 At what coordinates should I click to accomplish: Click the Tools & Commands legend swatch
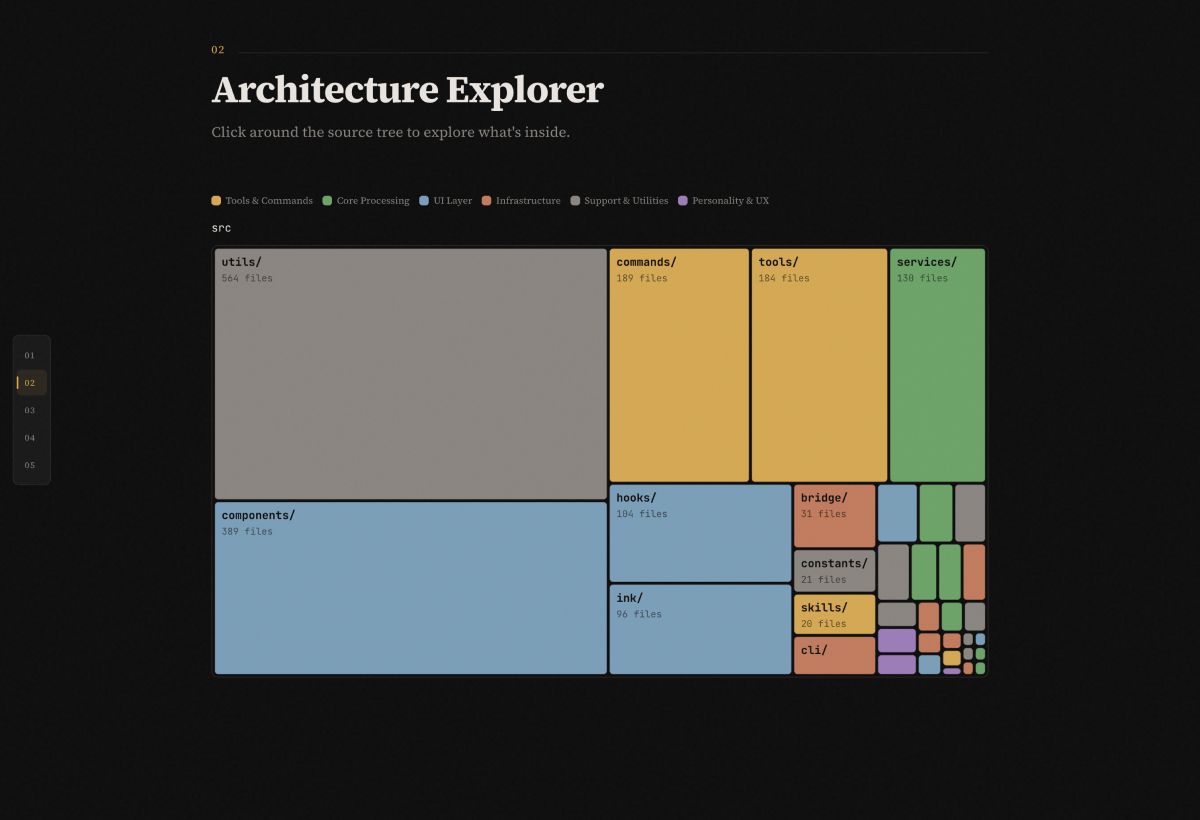[x=217, y=201]
